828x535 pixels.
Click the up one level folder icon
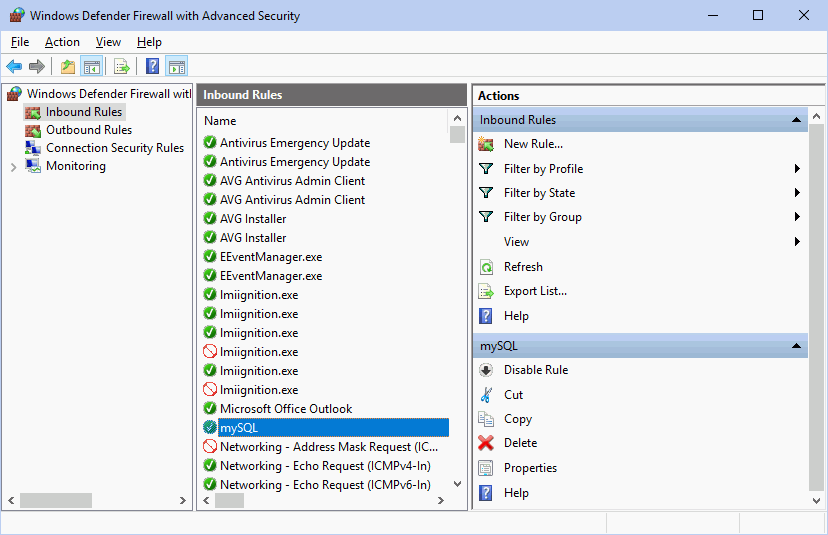pyautogui.click(x=68, y=67)
